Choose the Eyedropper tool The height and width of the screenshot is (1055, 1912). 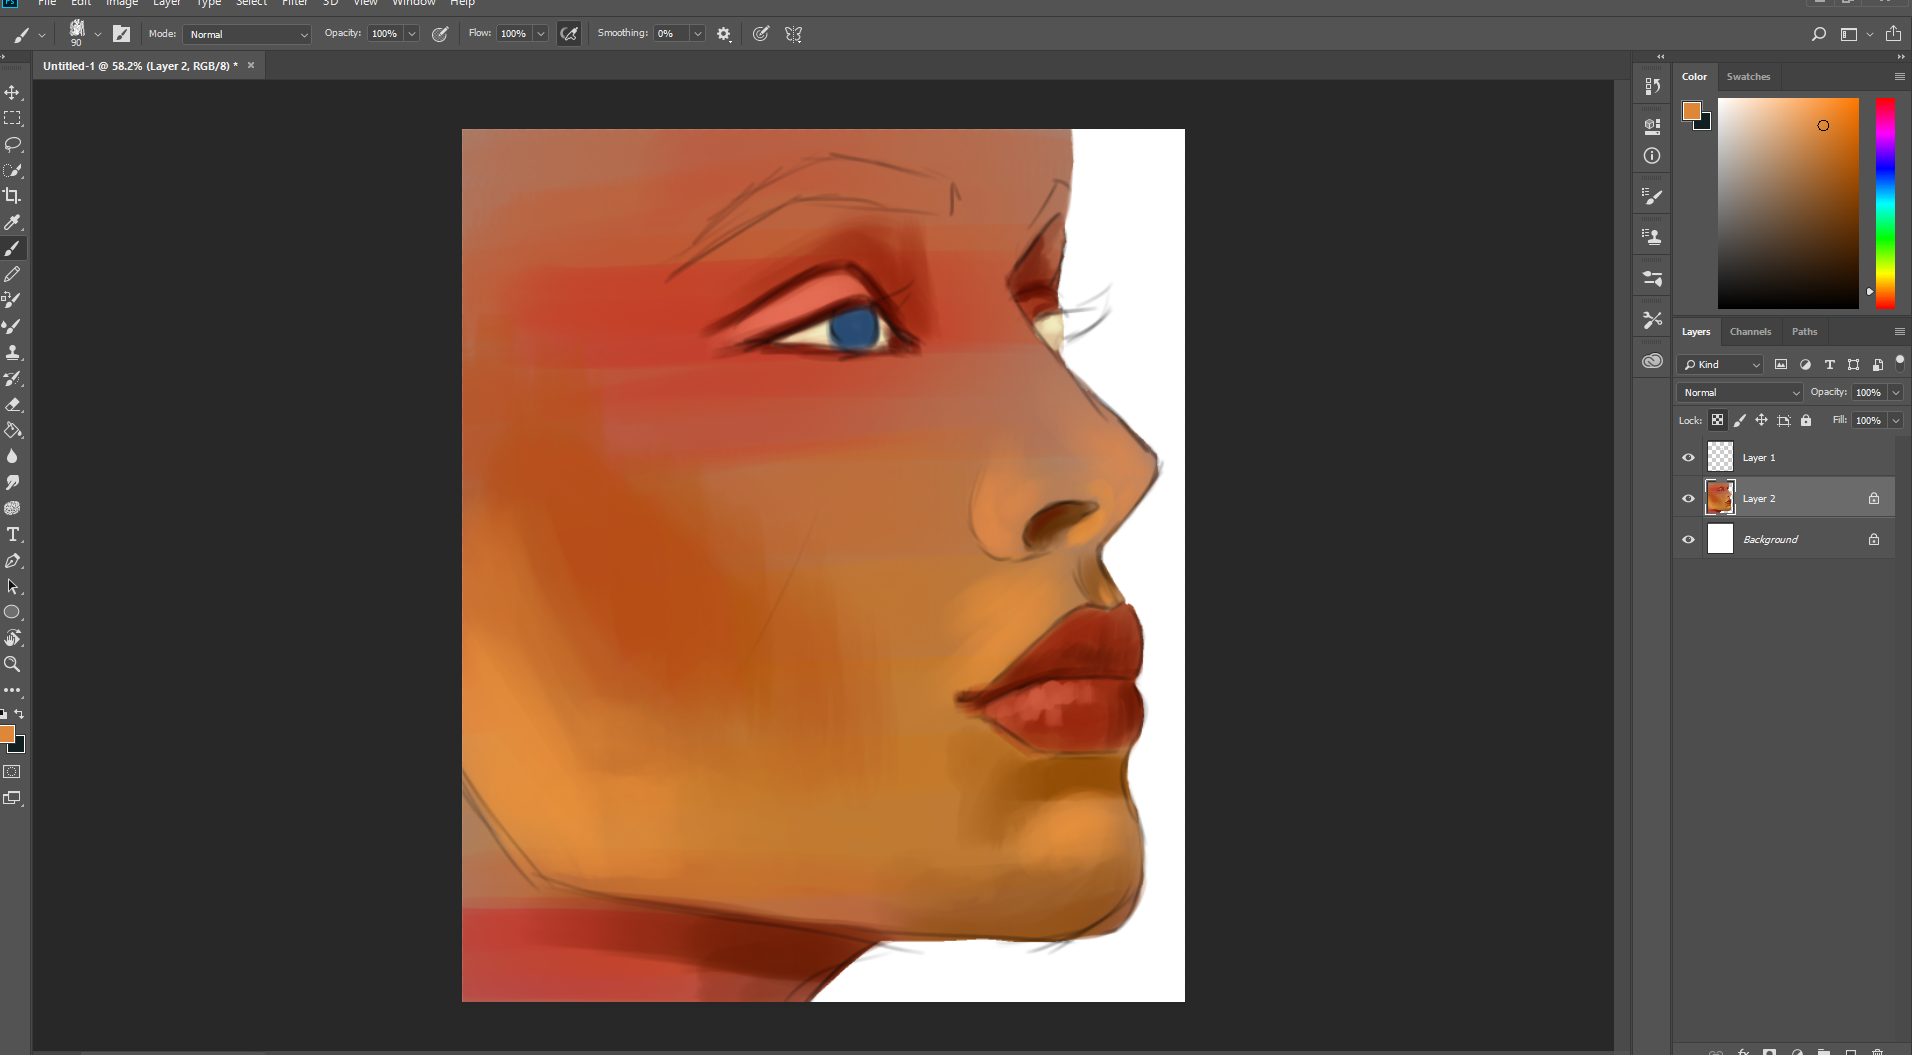(12, 222)
